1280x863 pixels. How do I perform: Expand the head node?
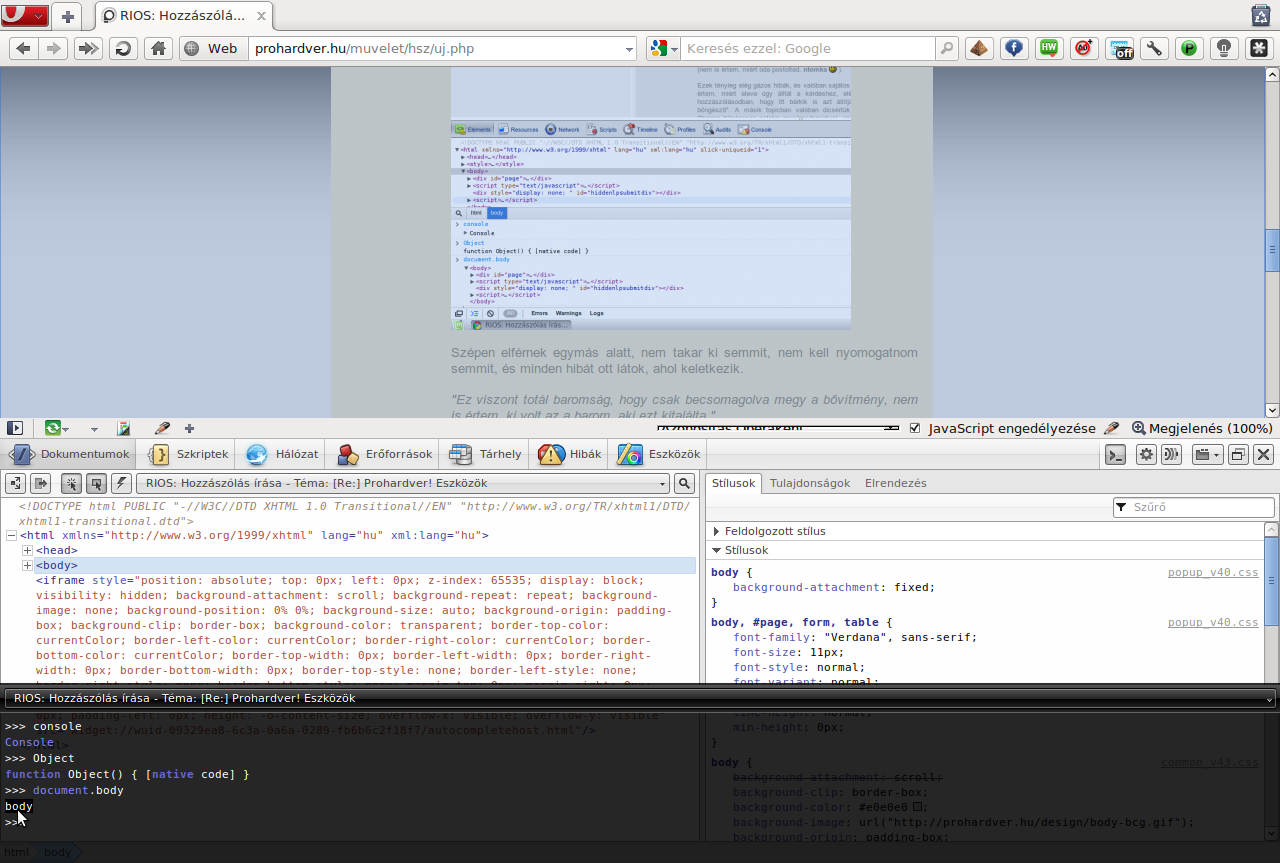coord(27,551)
